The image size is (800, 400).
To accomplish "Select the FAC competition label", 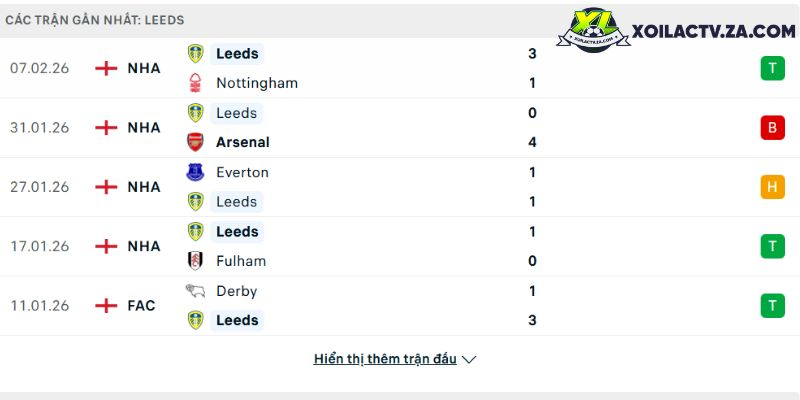I will pos(142,306).
